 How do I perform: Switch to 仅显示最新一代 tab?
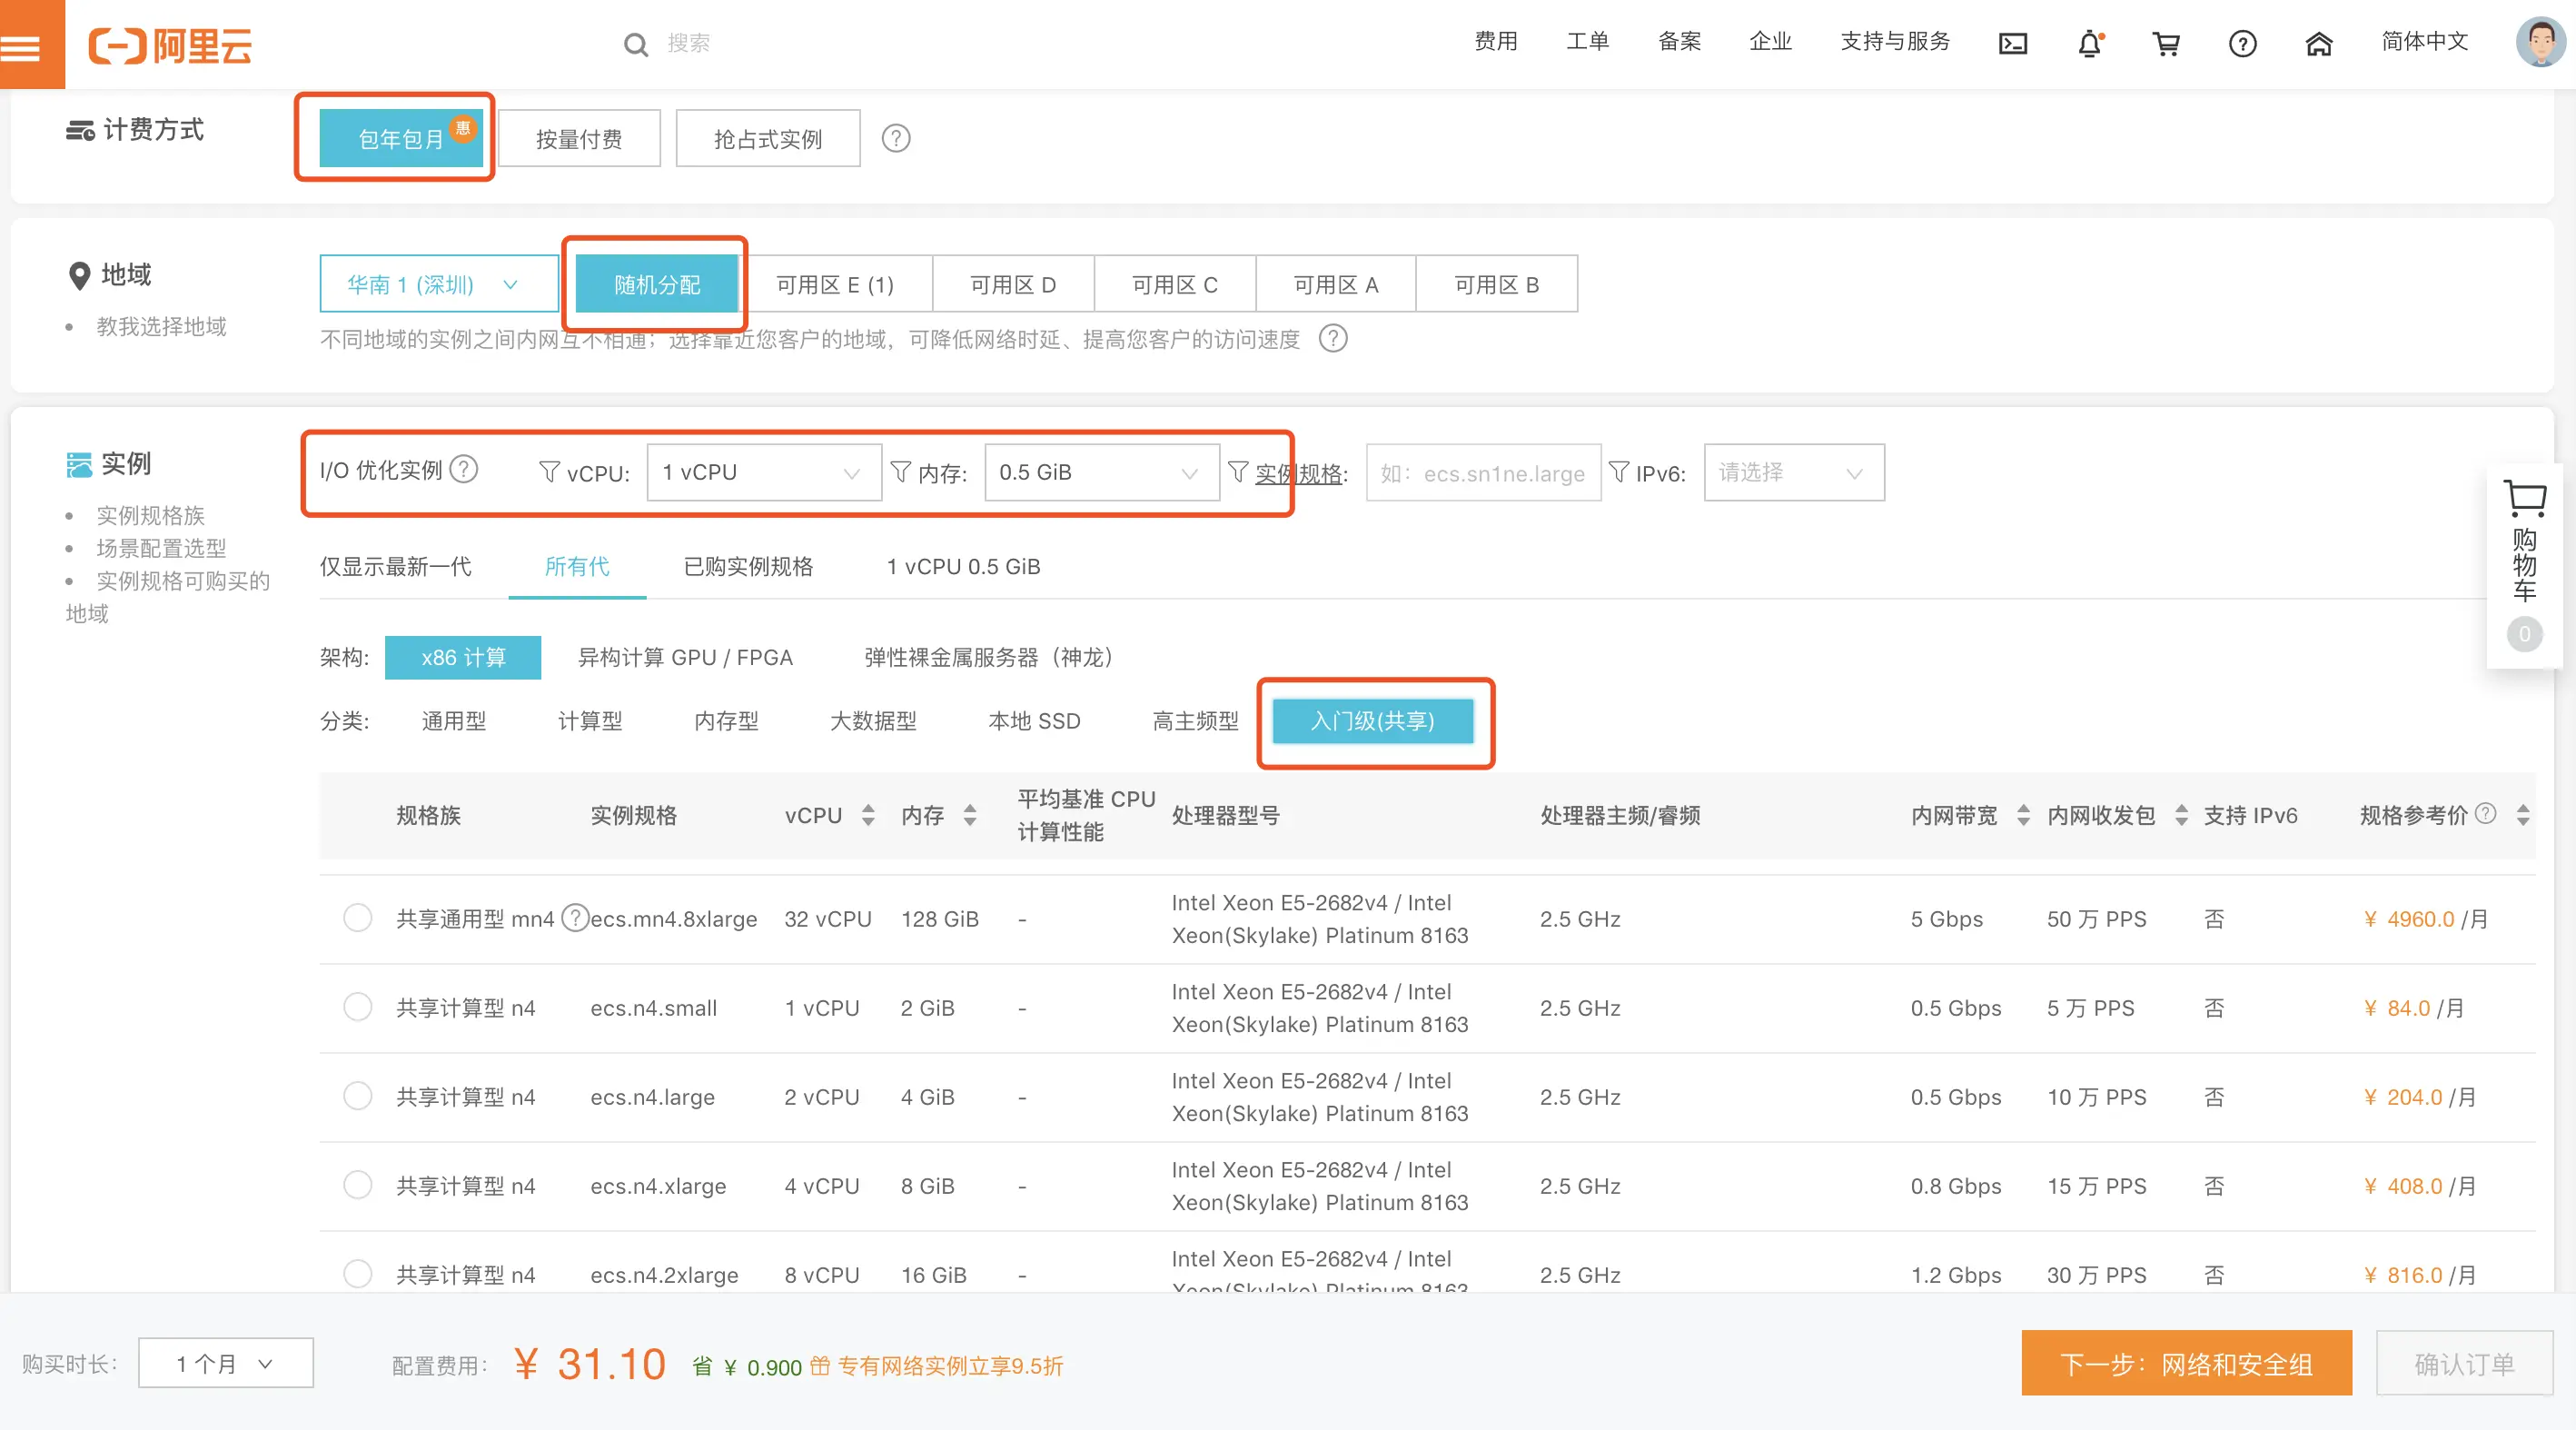tap(395, 566)
